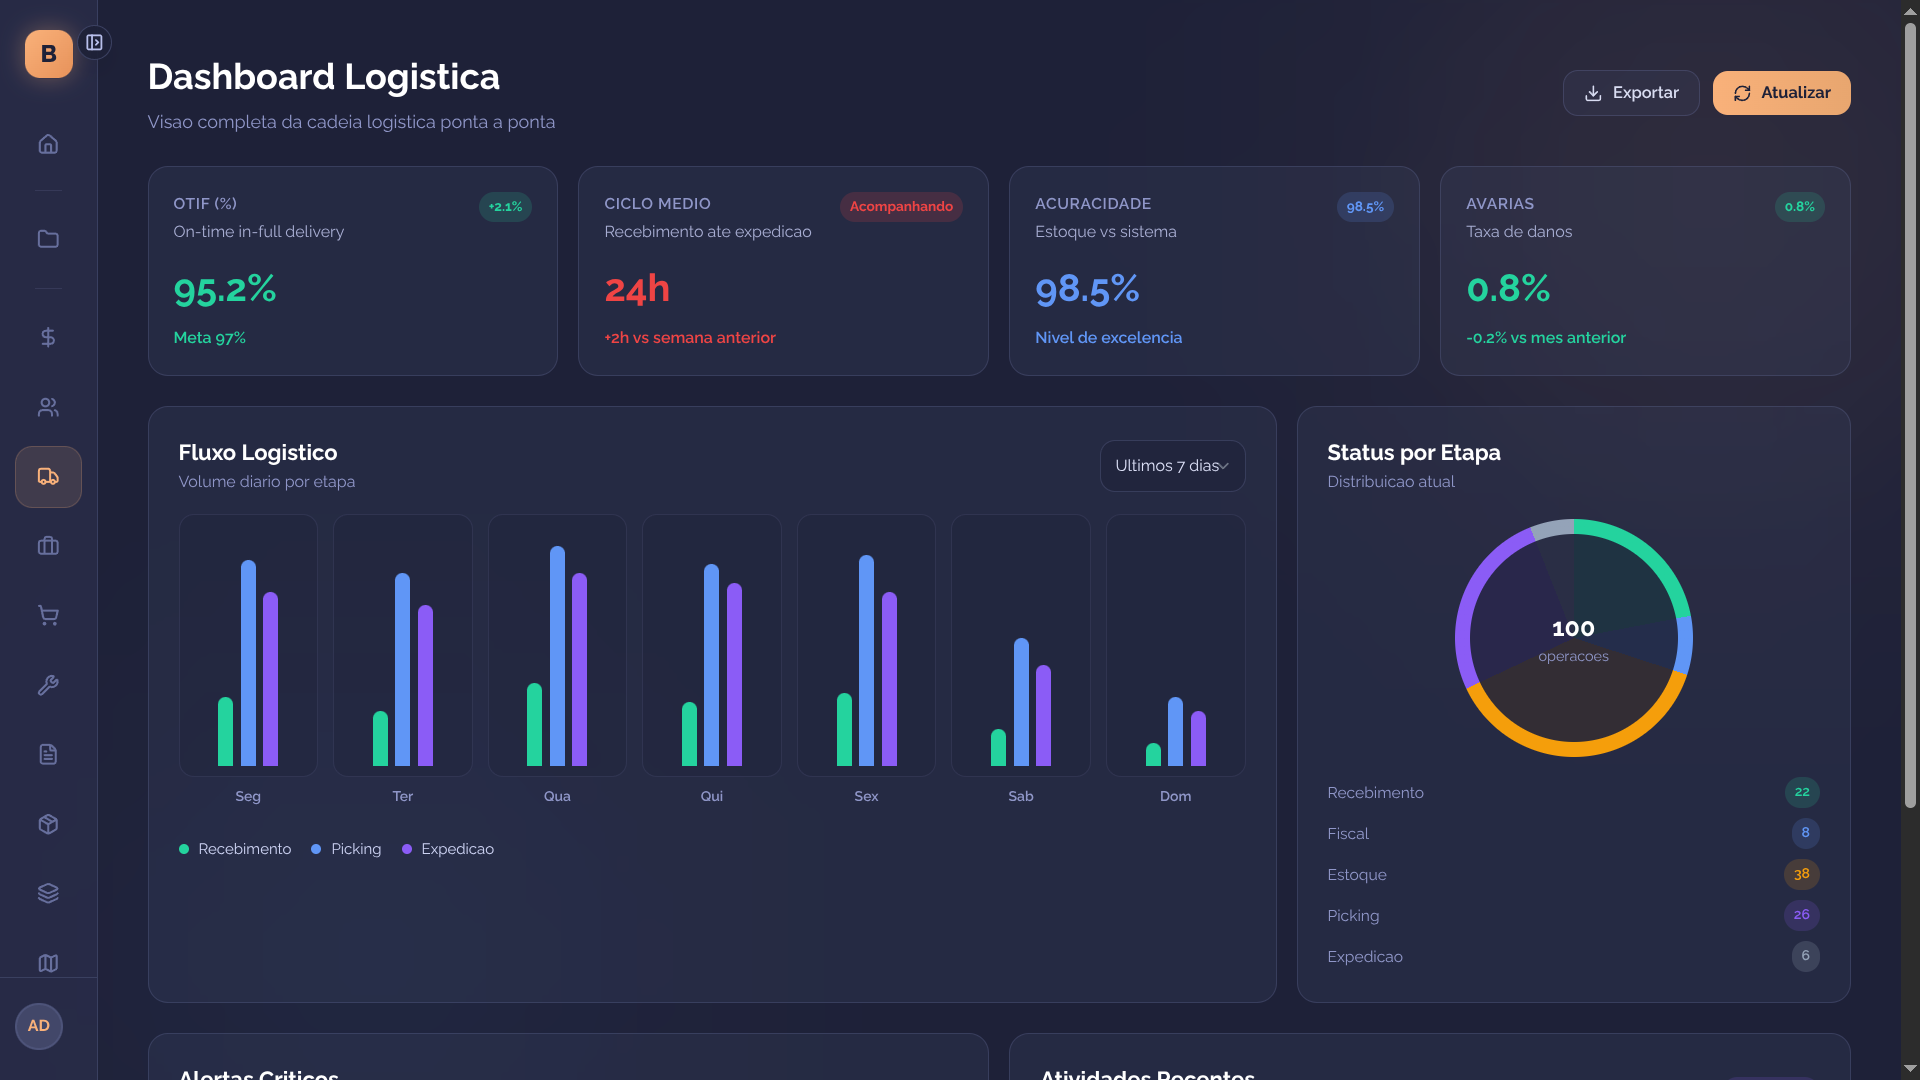Click the Sab bar chart column
Image resolution: width=1920 pixels, height=1080 pixels.
(x=1021, y=646)
